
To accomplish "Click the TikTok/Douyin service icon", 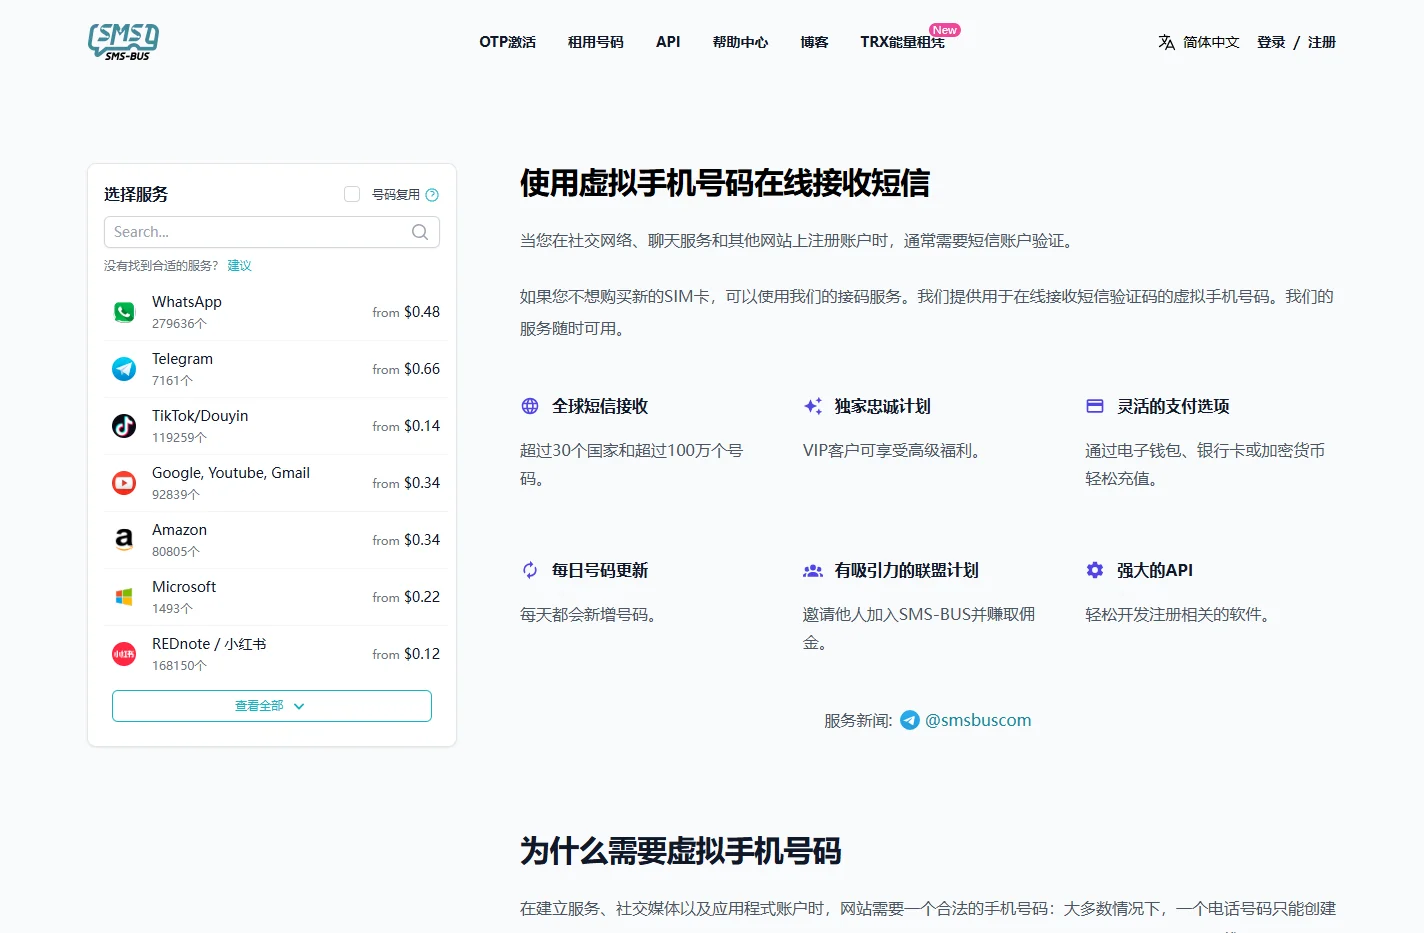I will point(124,426).
